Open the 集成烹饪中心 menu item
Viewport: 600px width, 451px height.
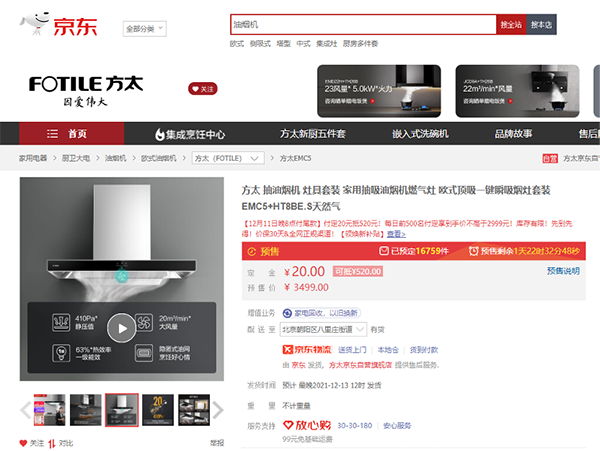pos(190,134)
